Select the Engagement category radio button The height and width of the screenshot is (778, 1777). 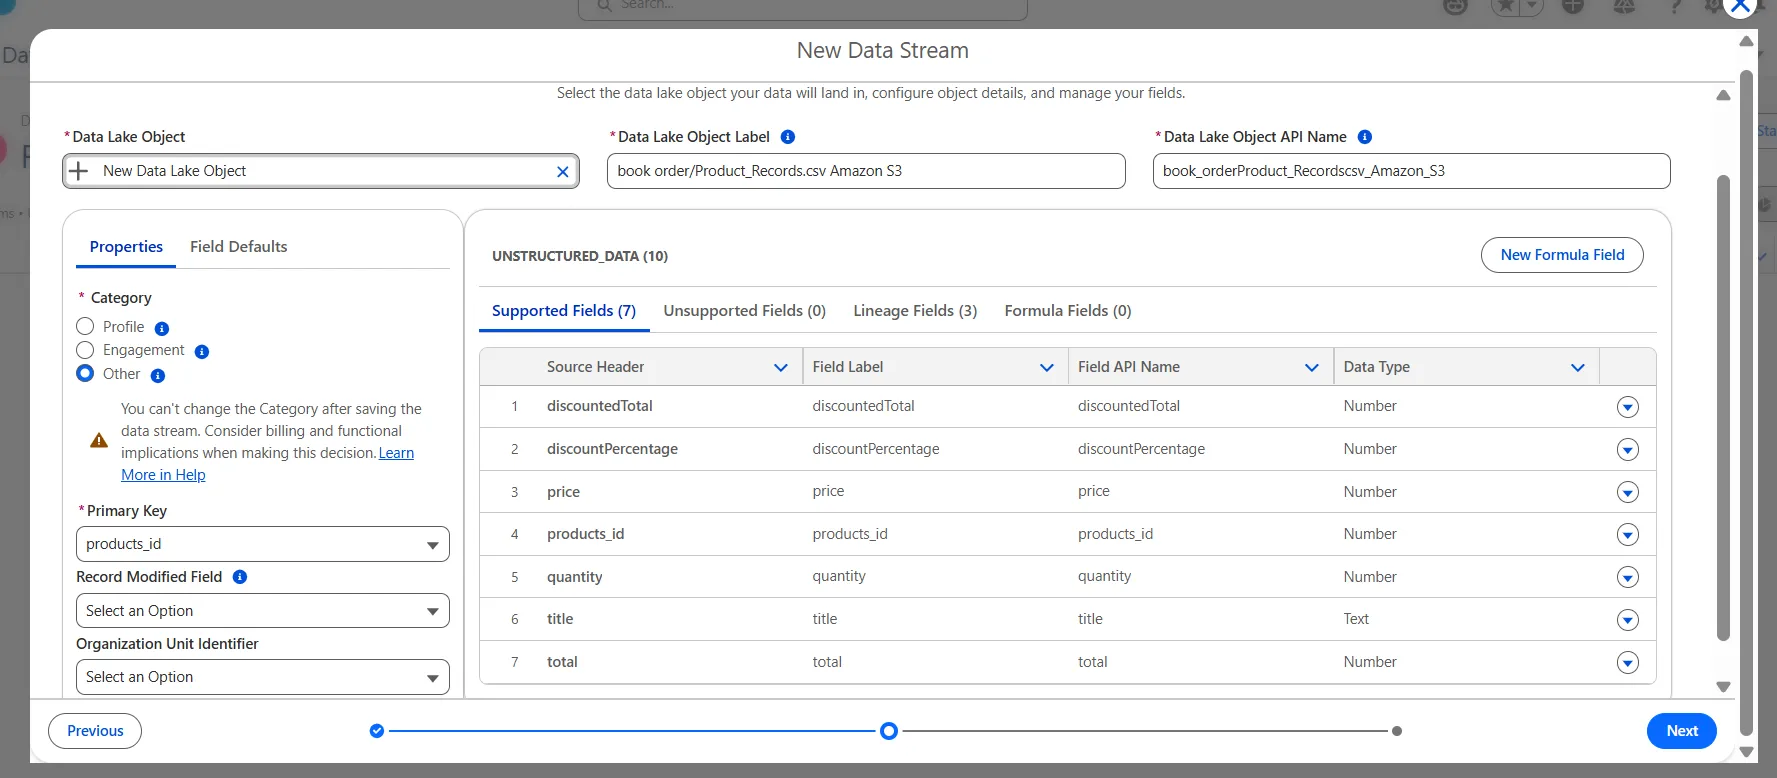pos(86,350)
